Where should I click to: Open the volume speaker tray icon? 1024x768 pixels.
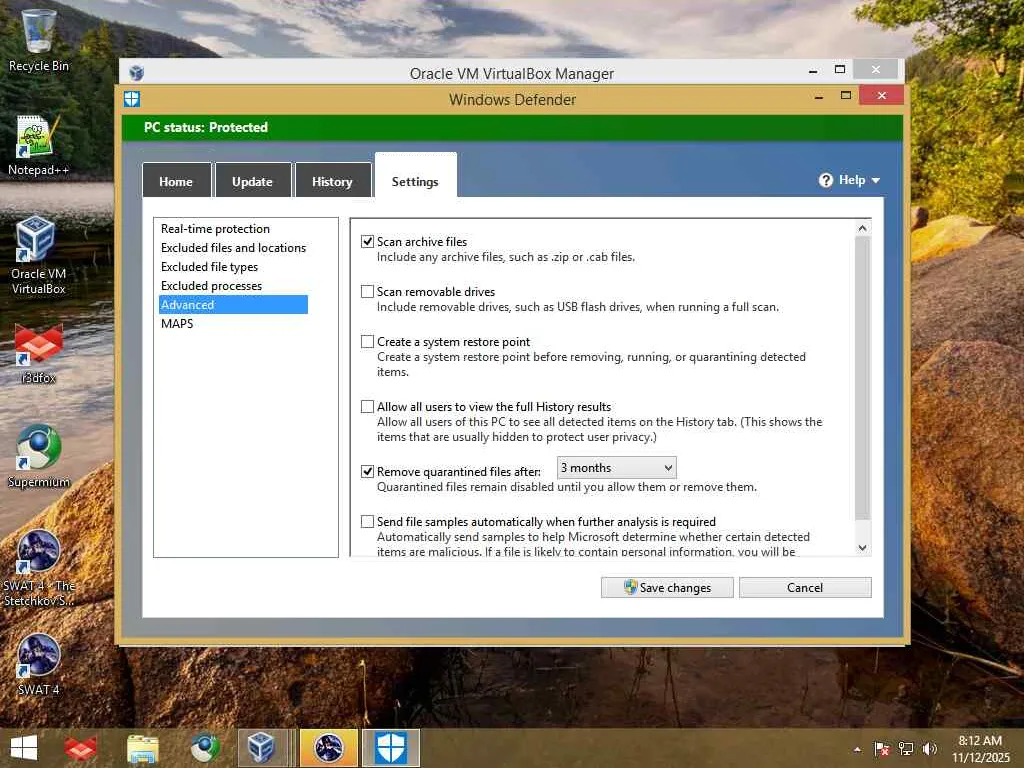929,748
